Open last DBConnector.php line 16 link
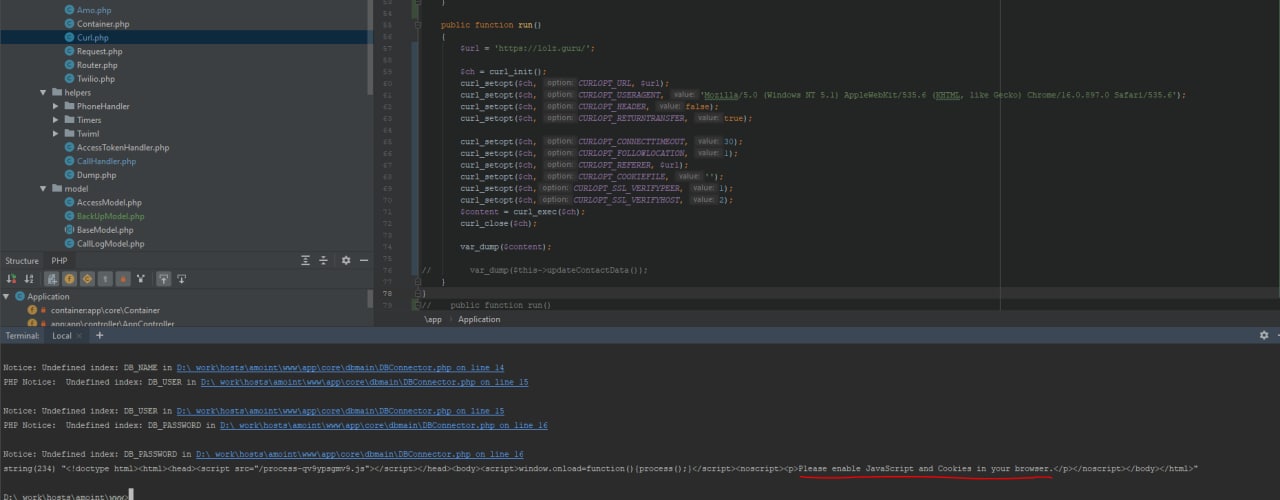1280x500 pixels. click(x=359, y=454)
